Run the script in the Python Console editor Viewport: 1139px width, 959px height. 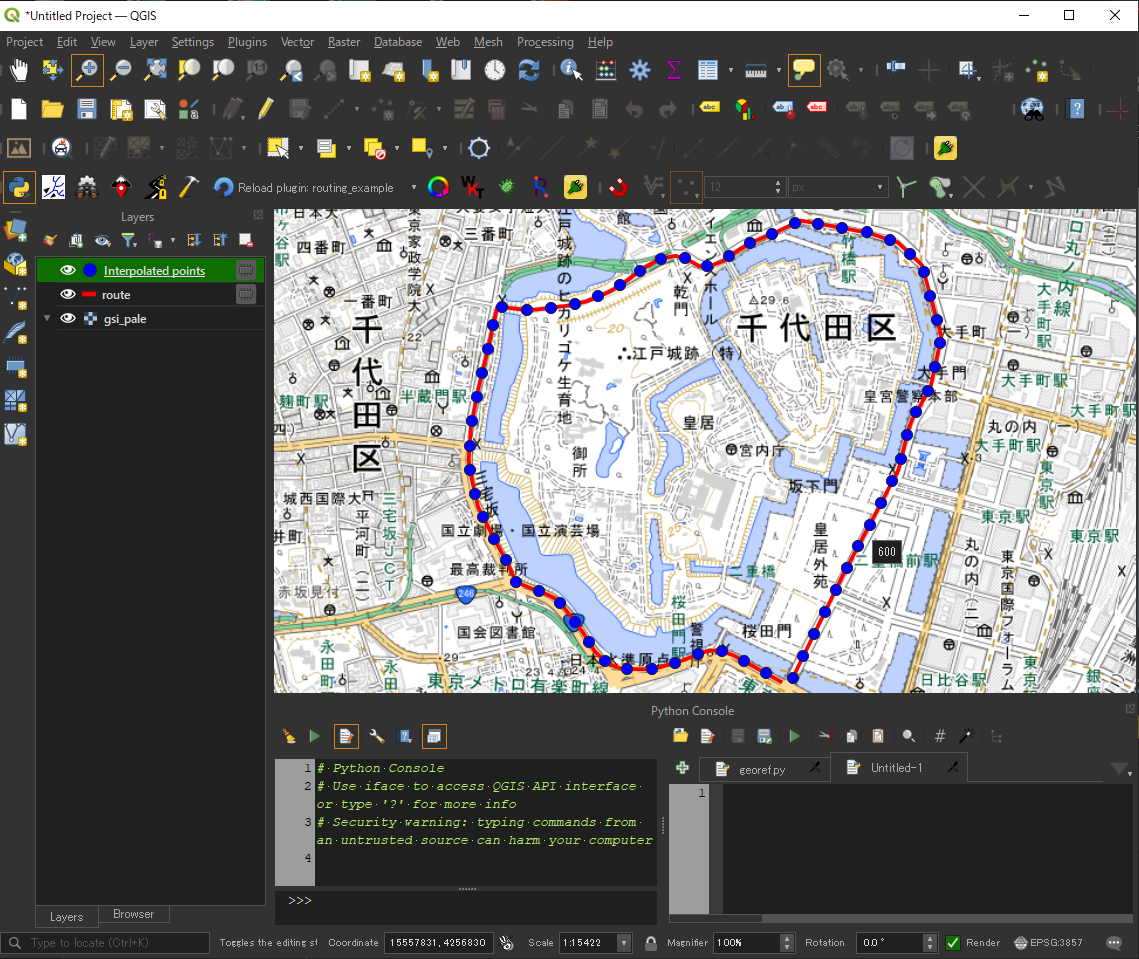tap(795, 736)
